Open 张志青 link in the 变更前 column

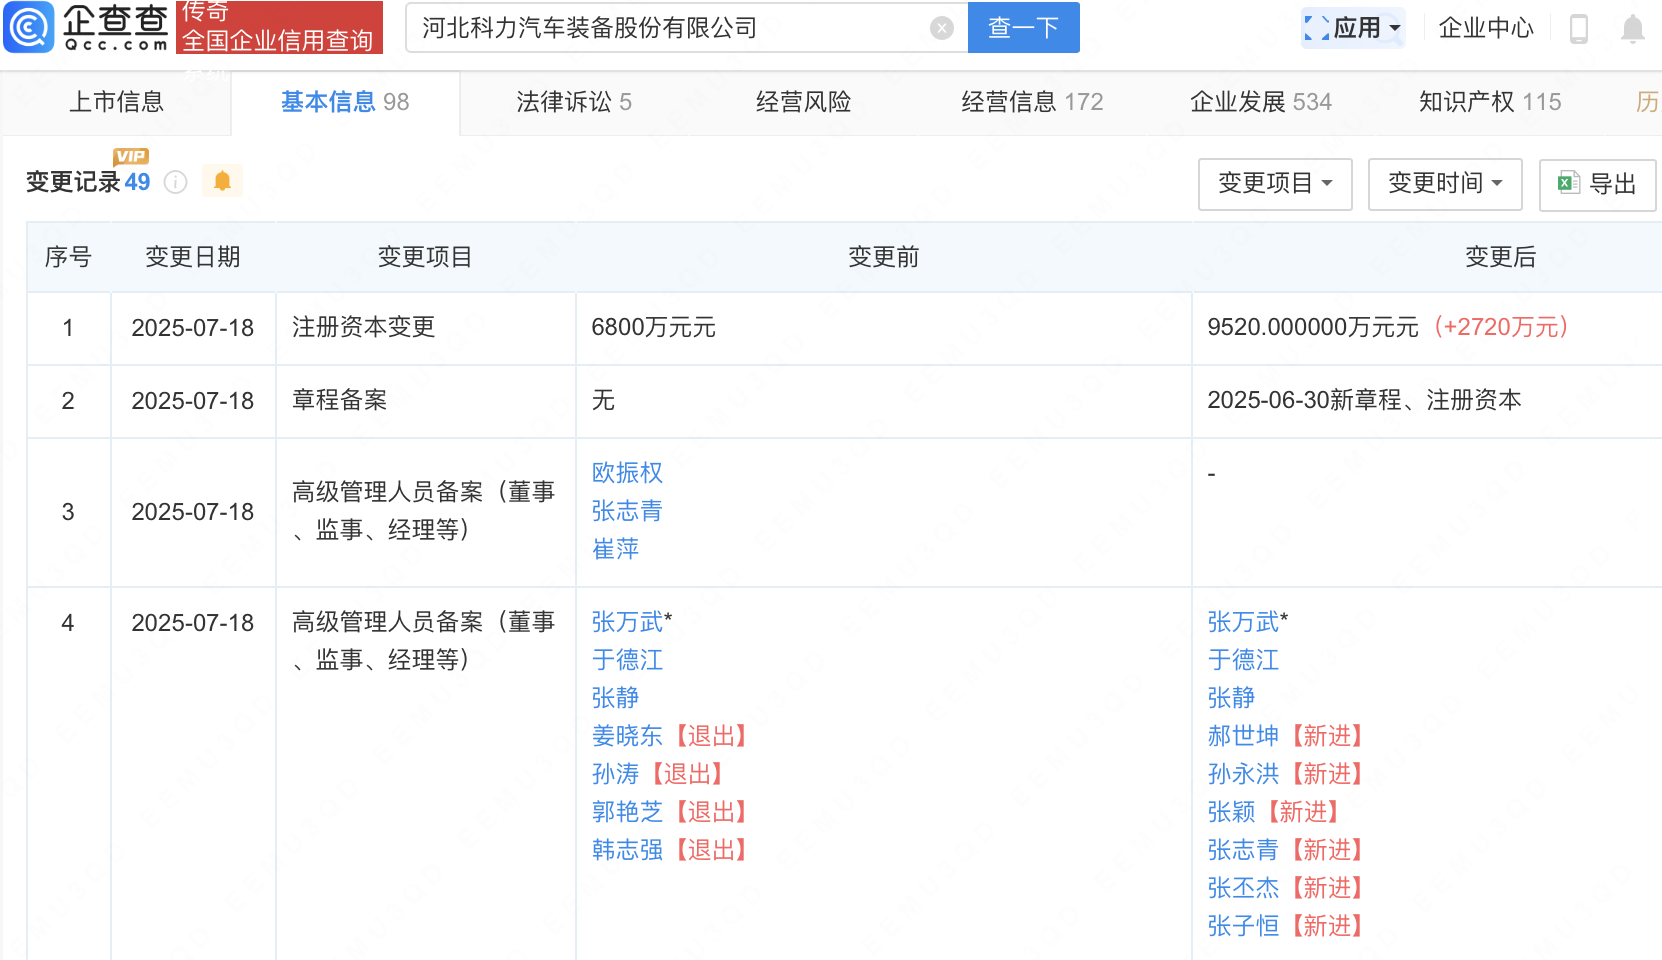(627, 511)
